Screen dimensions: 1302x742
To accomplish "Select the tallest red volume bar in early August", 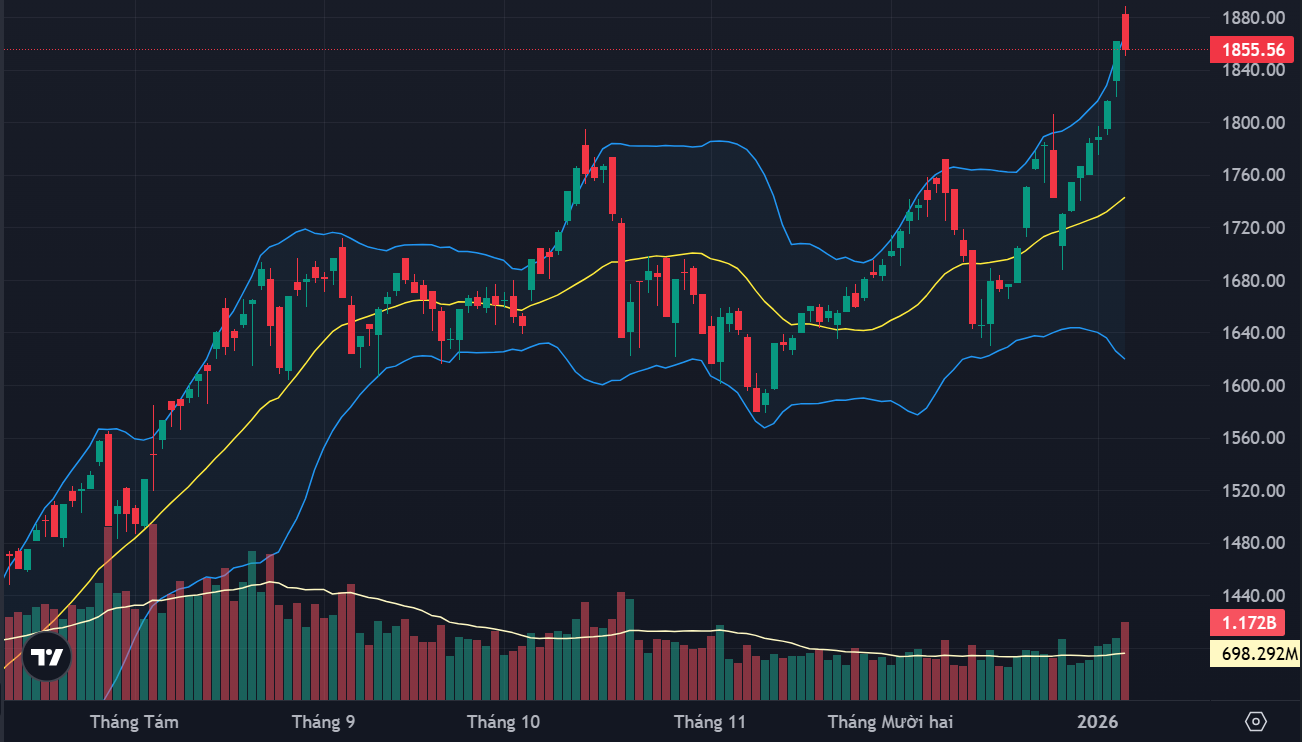I will pyautogui.click(x=153, y=611).
